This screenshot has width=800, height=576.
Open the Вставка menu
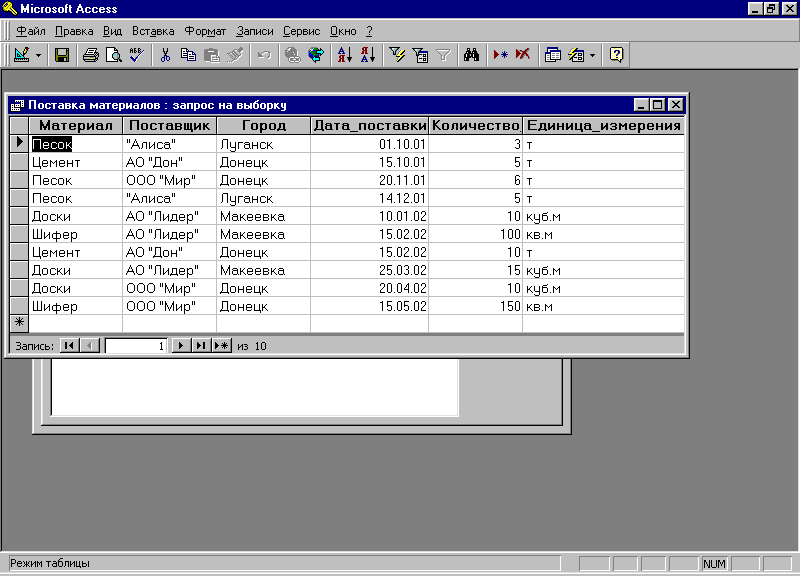coord(153,31)
